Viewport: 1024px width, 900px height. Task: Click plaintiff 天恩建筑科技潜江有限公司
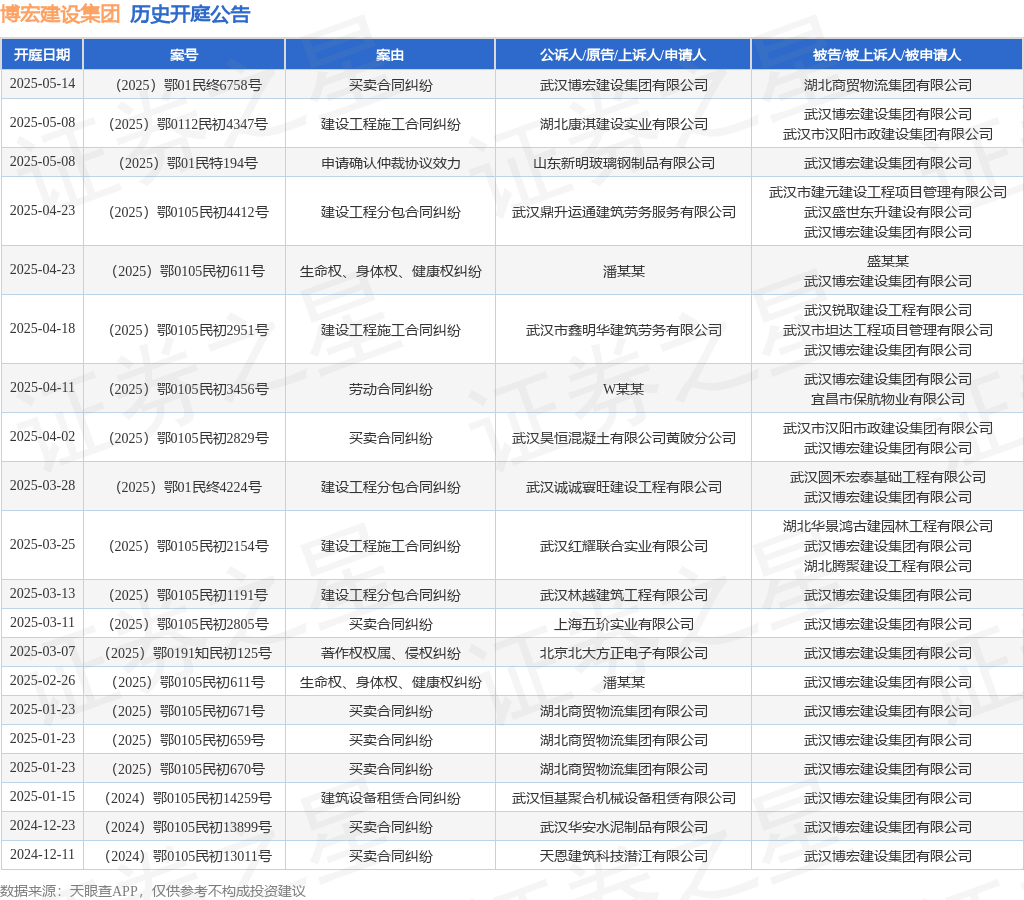[624, 856]
